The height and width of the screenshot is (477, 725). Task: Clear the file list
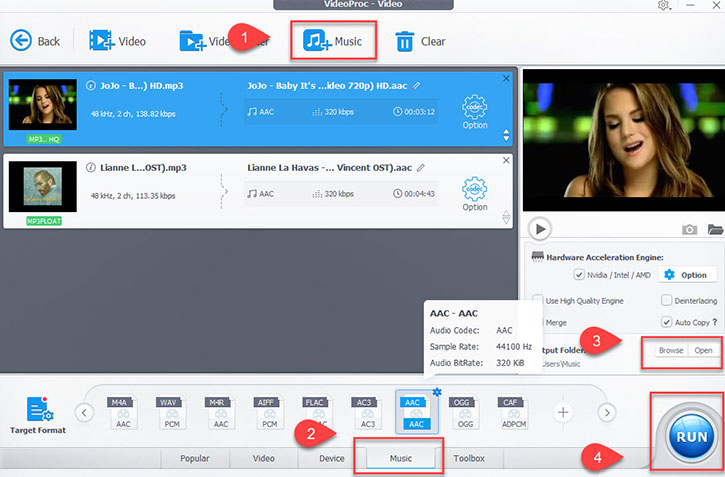point(420,42)
